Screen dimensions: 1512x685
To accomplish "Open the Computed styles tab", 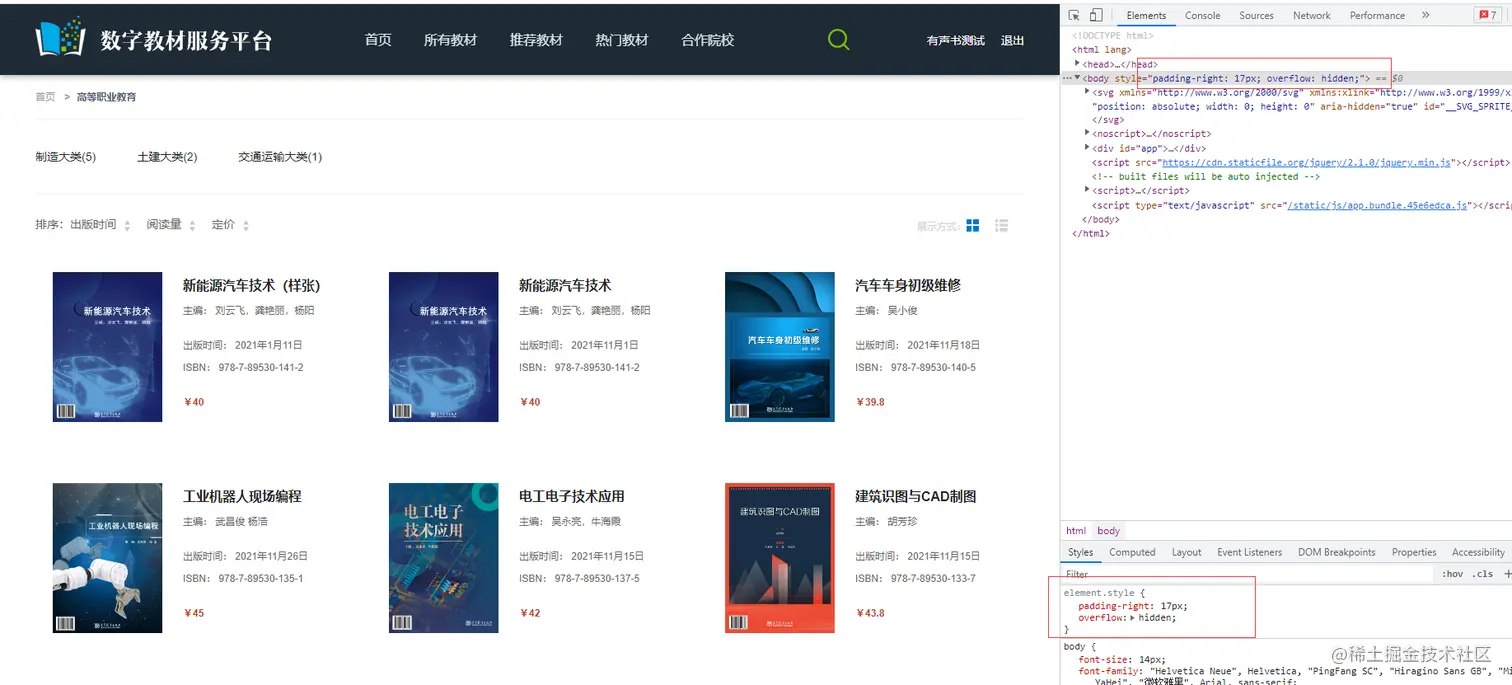I will [x=1132, y=552].
